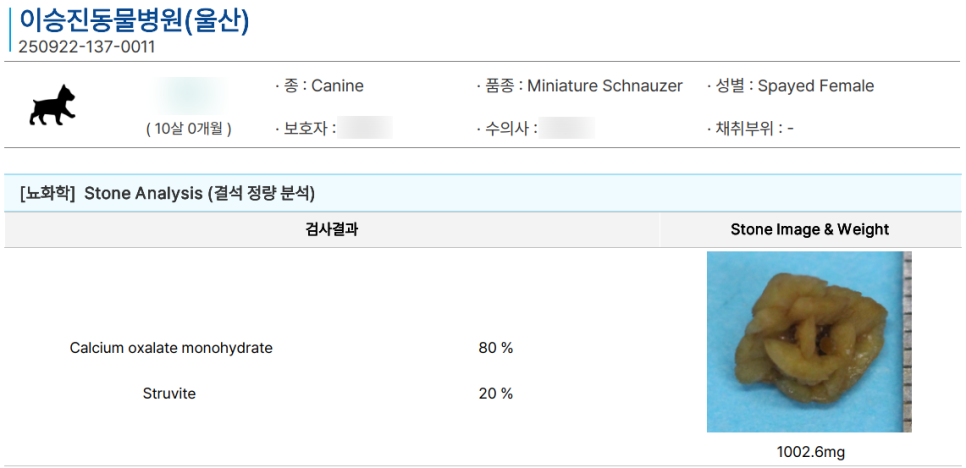The width and height of the screenshot is (966, 468).
Task: Open the stone photo thumbnail
Action: coord(808,341)
